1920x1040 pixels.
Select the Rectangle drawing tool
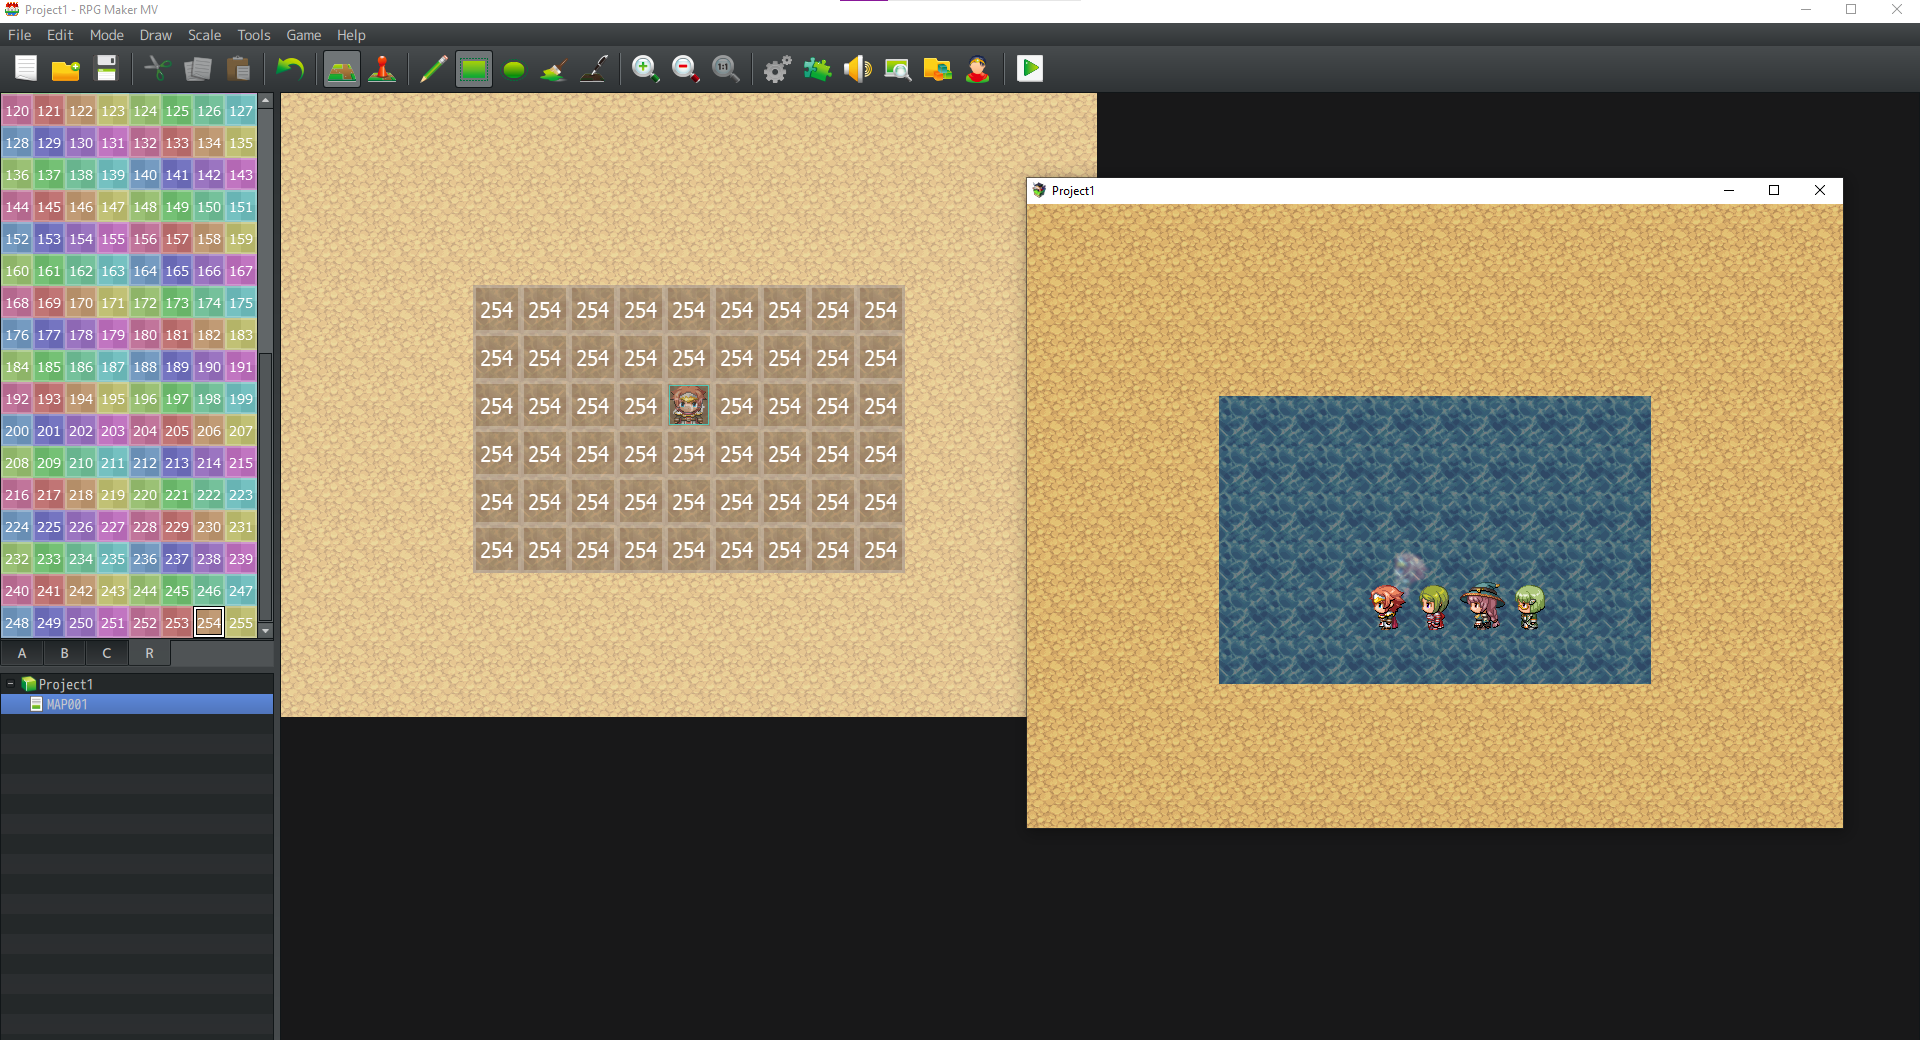[474, 69]
